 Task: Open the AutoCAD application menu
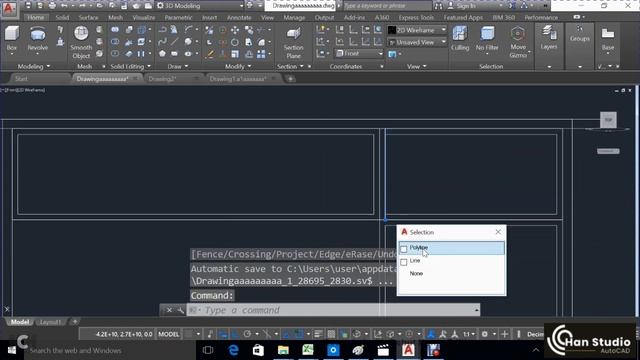click(x=9, y=8)
